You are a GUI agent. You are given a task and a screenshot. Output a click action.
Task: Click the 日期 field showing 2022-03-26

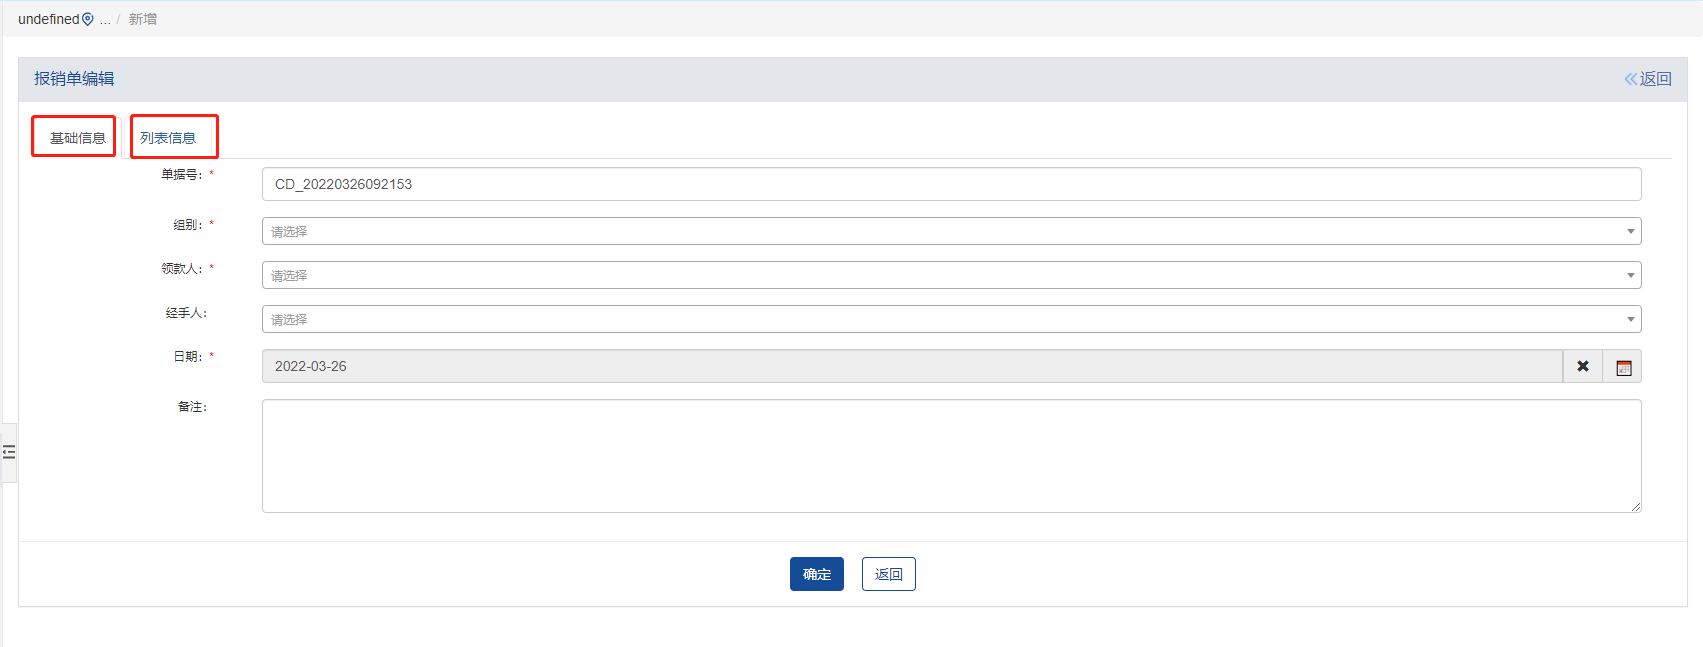(x=910, y=366)
